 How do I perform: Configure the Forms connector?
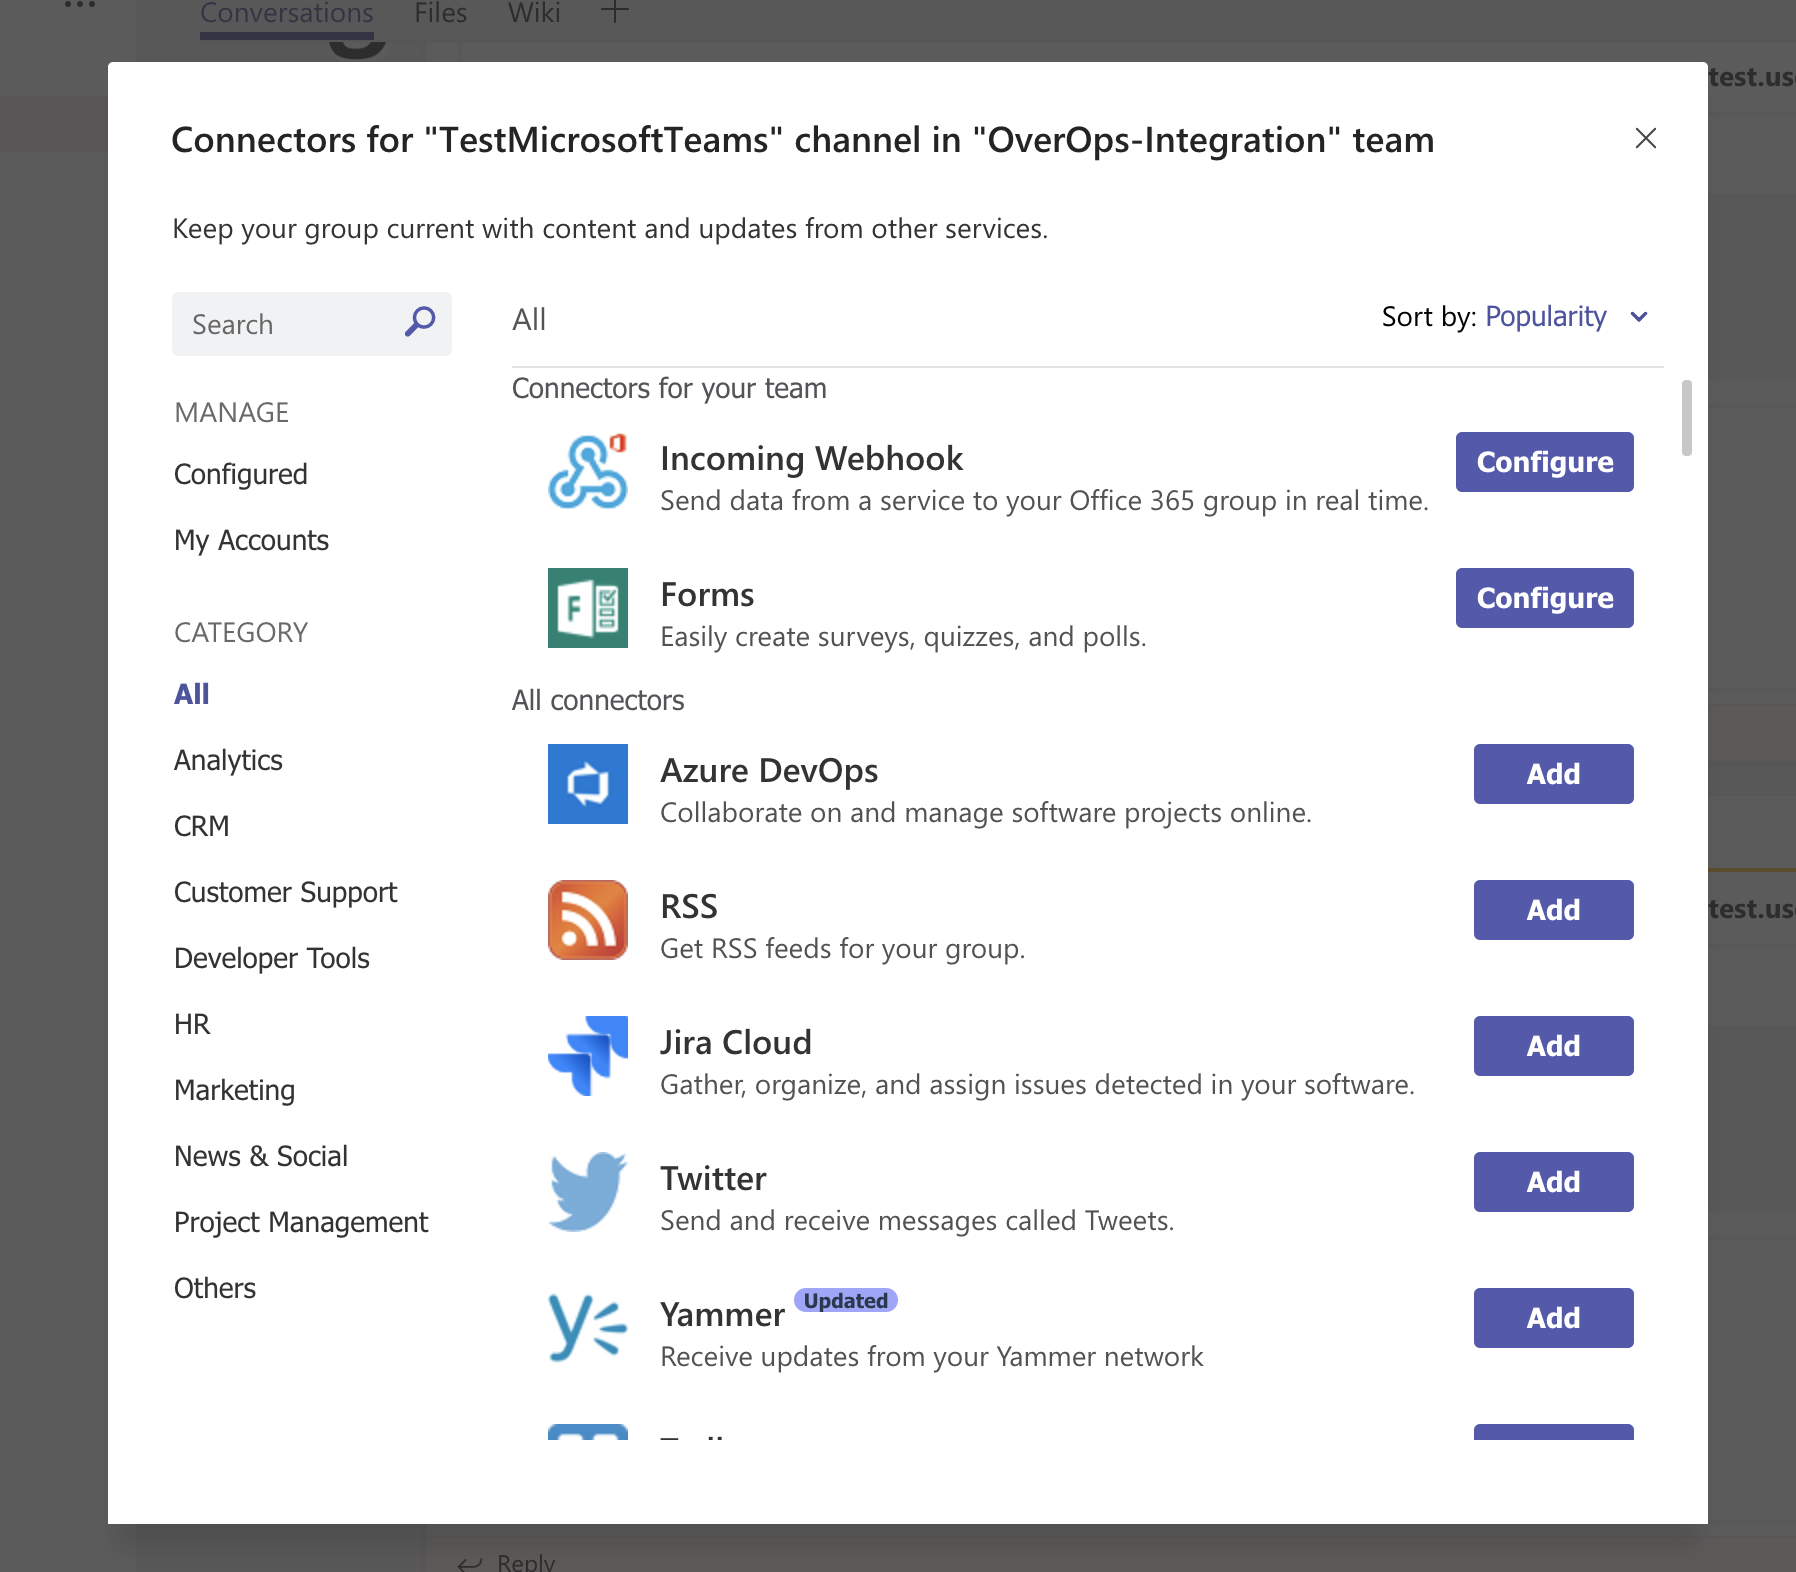tap(1545, 598)
